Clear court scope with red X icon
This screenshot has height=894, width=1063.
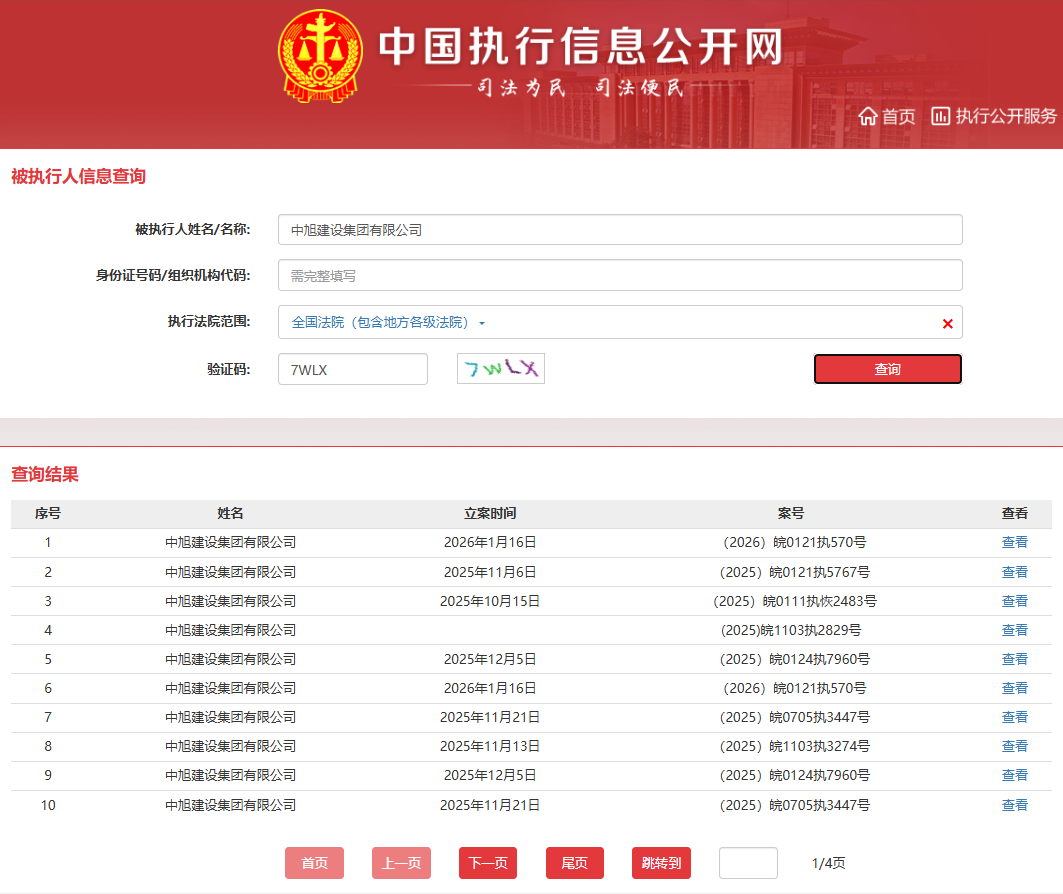tap(948, 324)
